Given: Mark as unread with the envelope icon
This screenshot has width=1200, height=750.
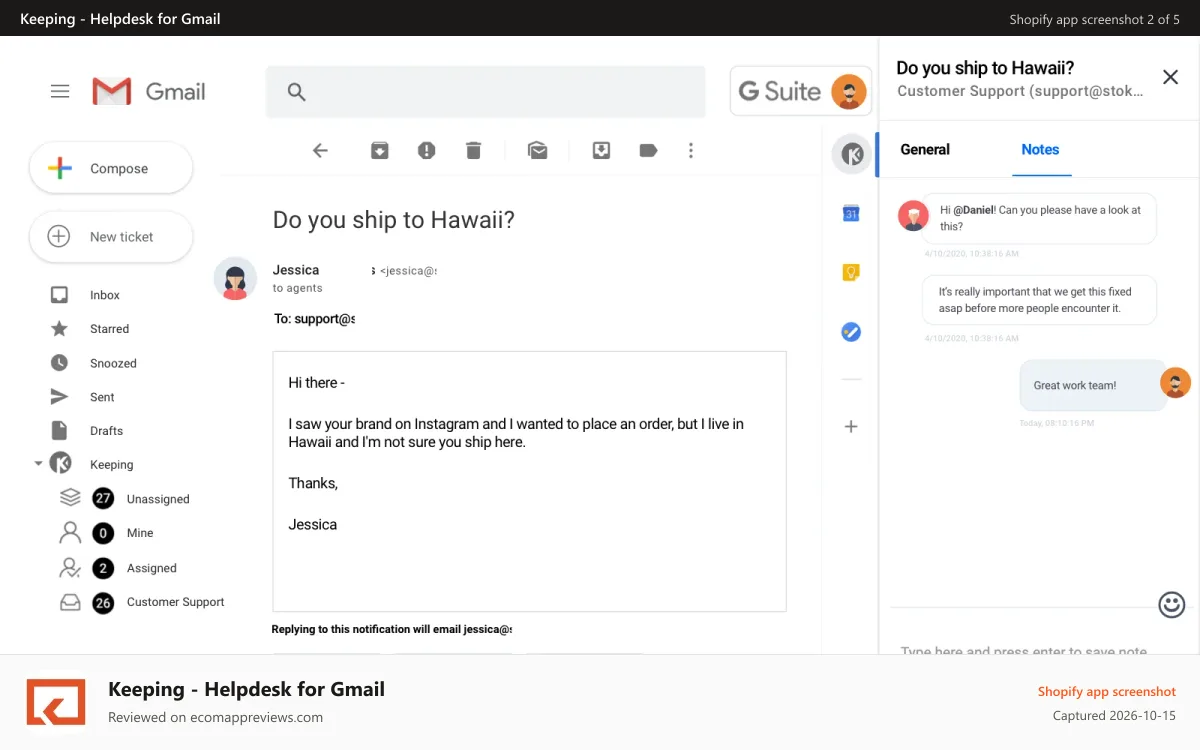Looking at the screenshot, I should [538, 150].
